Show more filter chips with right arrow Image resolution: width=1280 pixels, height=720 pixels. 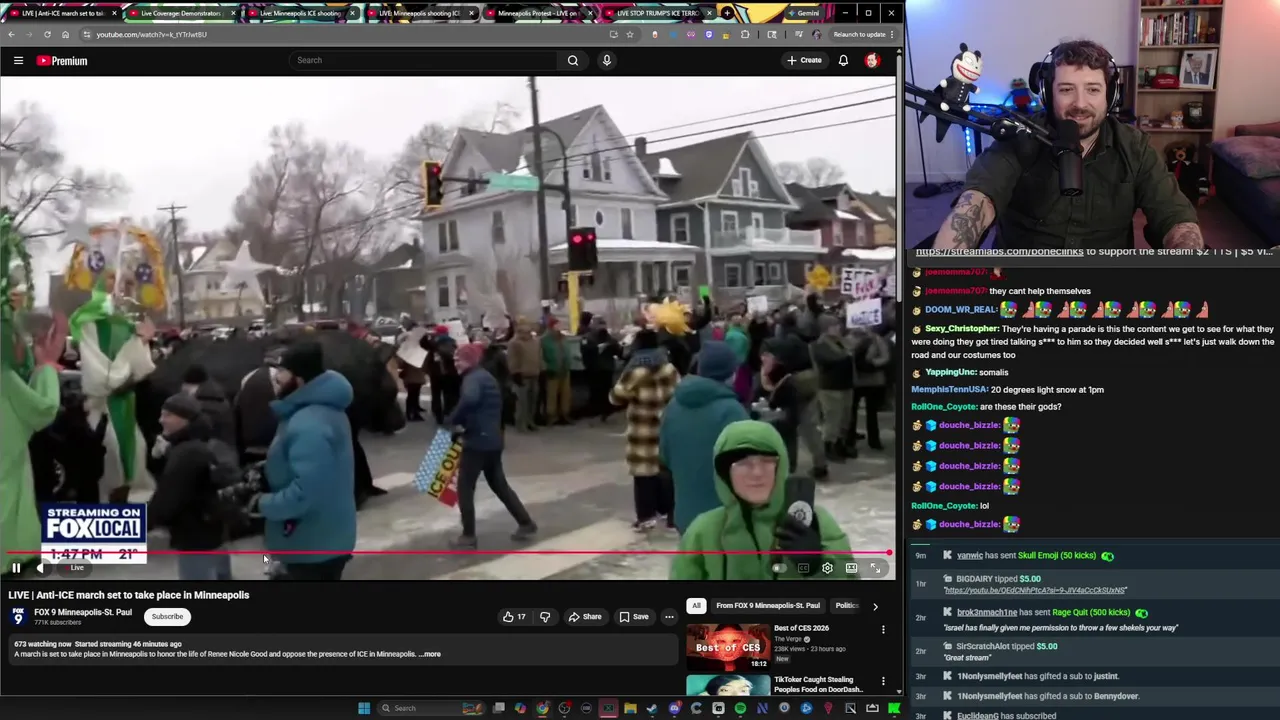coord(875,606)
